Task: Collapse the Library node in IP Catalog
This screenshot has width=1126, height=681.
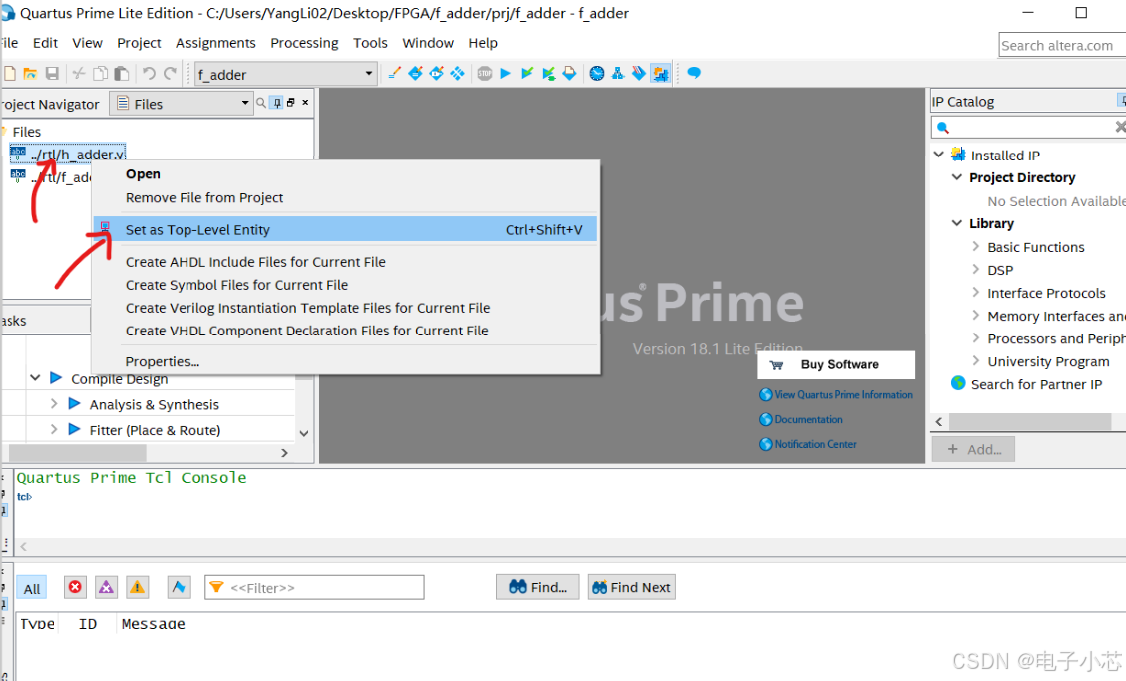Action: coord(957,223)
